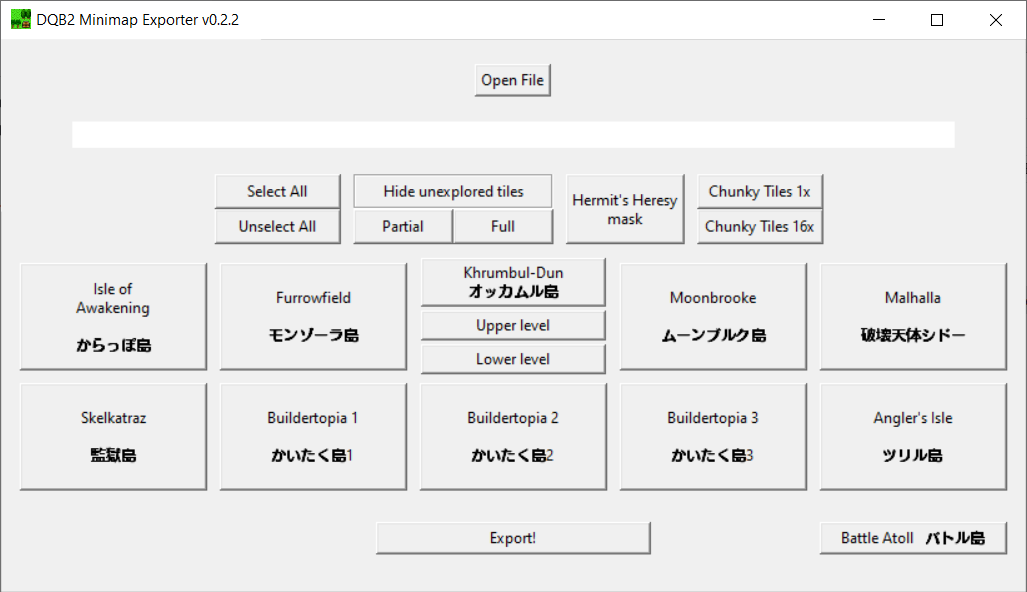Select the Isle of Awakening island
This screenshot has height=592, width=1027.
click(x=113, y=316)
